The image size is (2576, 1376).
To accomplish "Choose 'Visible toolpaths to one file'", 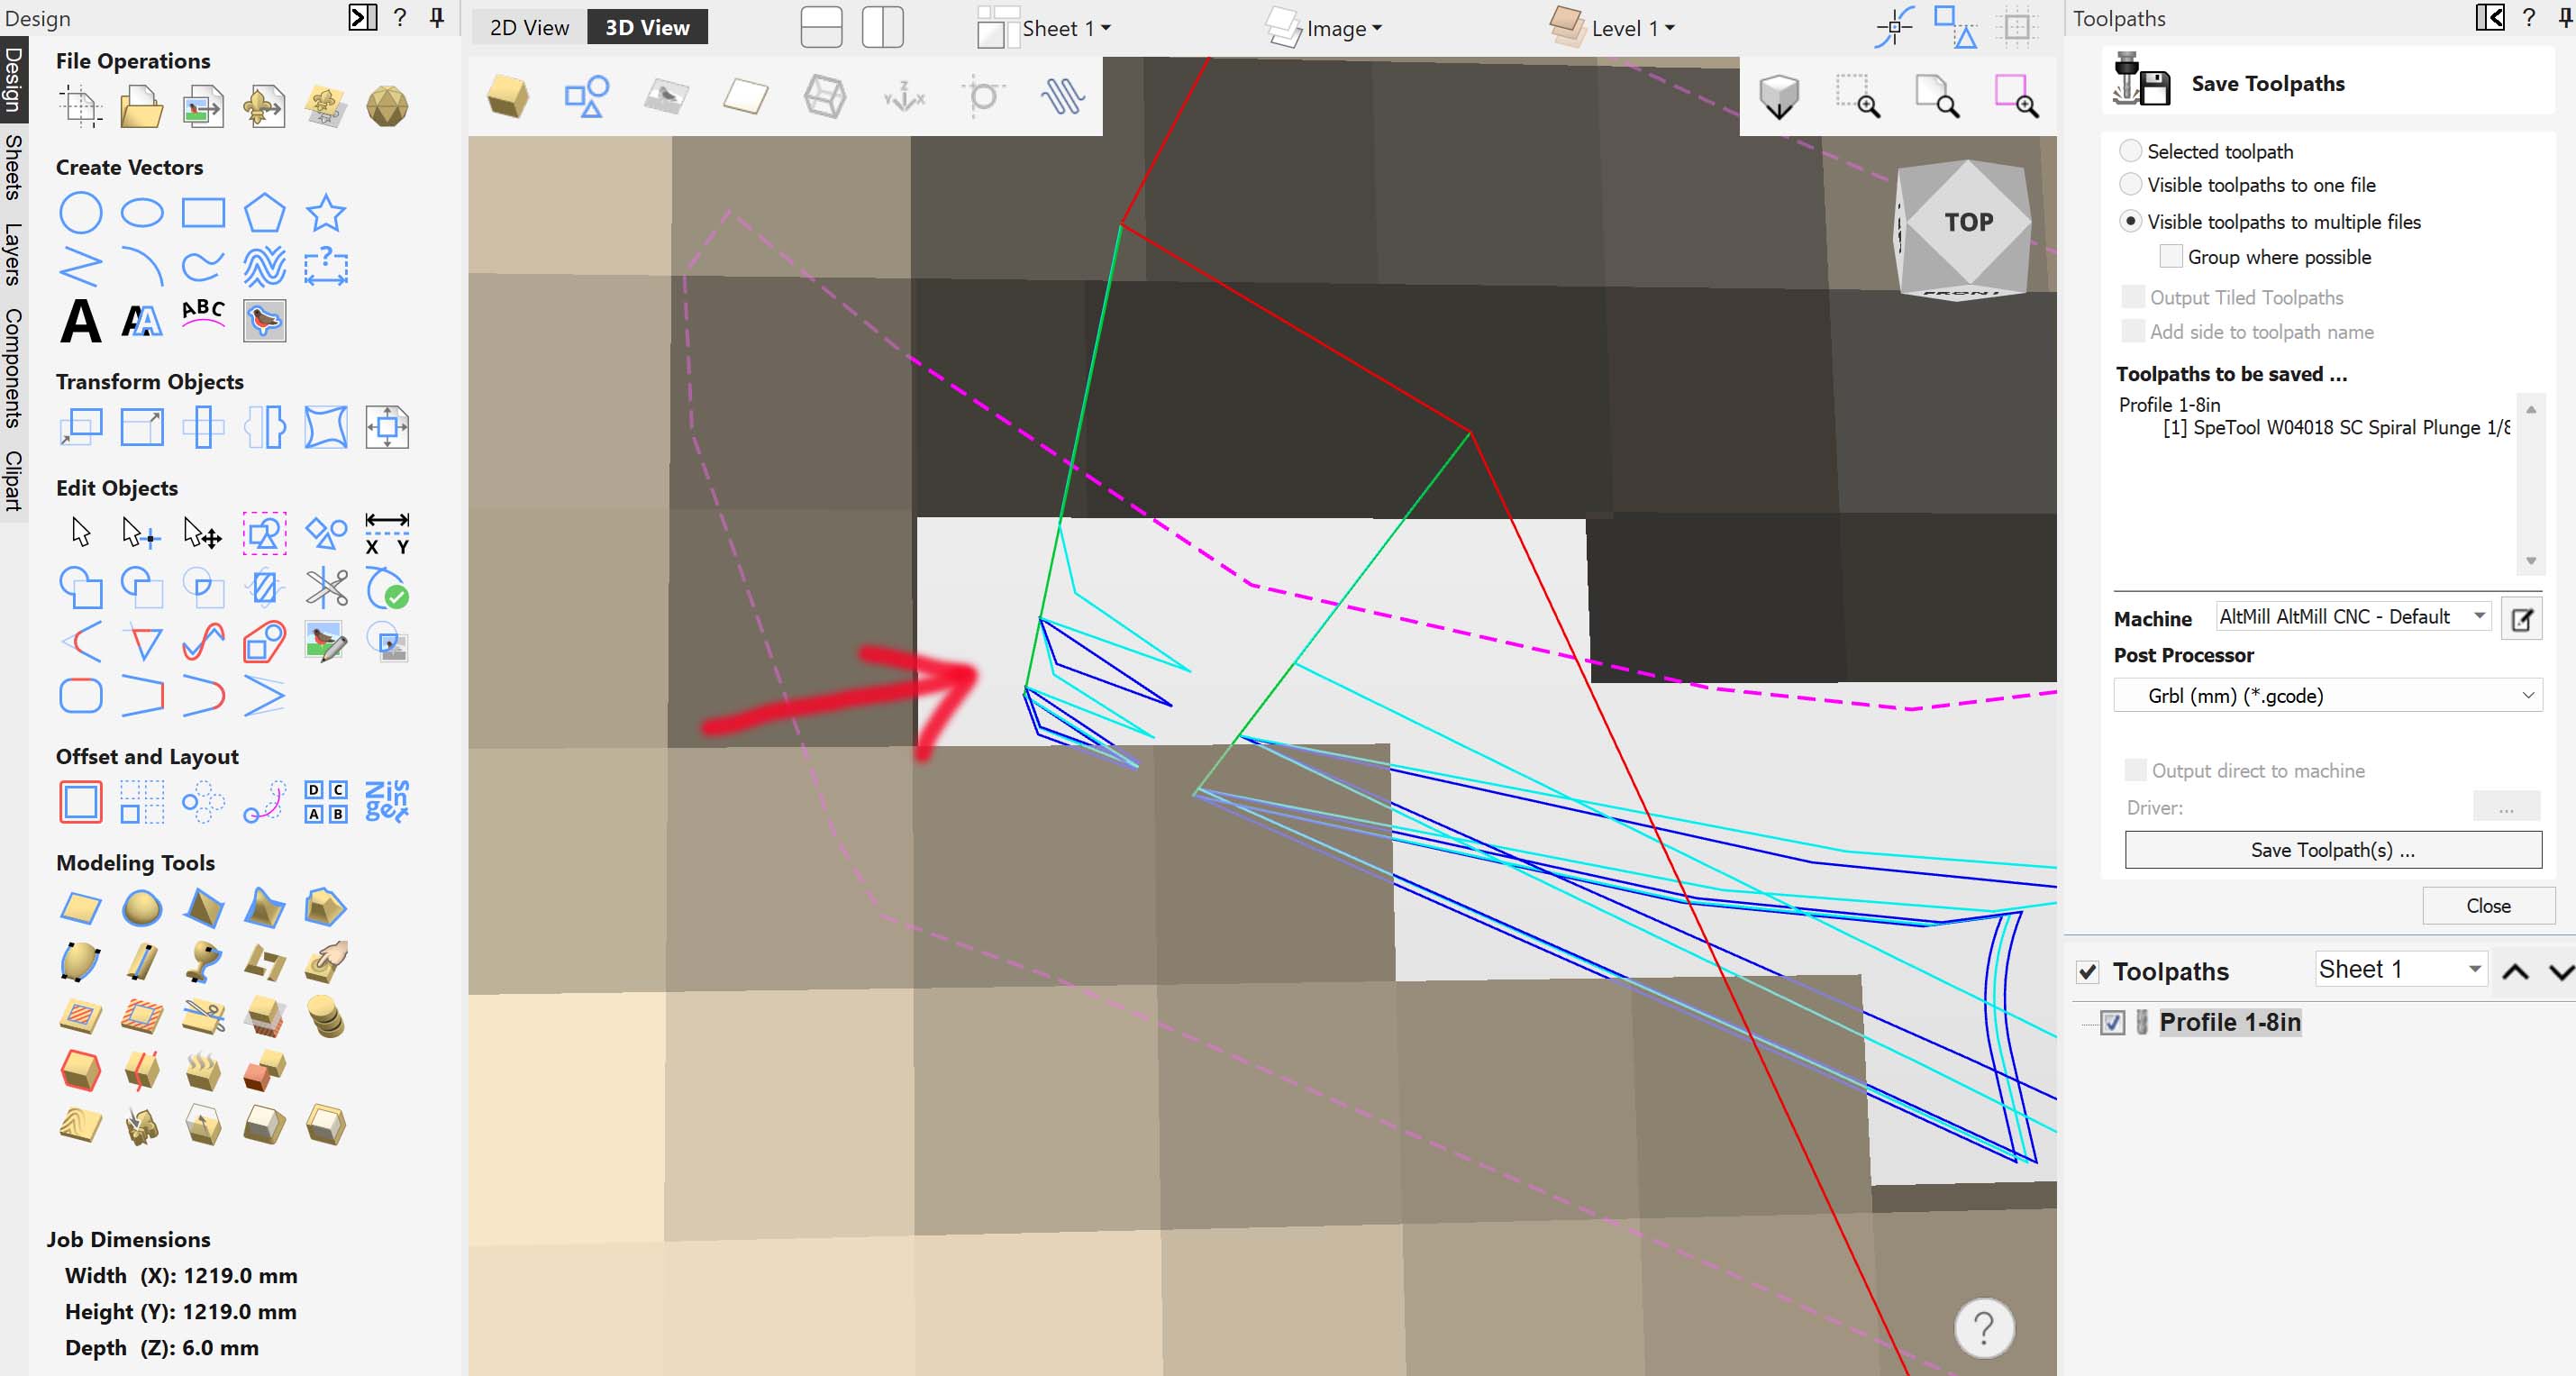I will point(2130,185).
